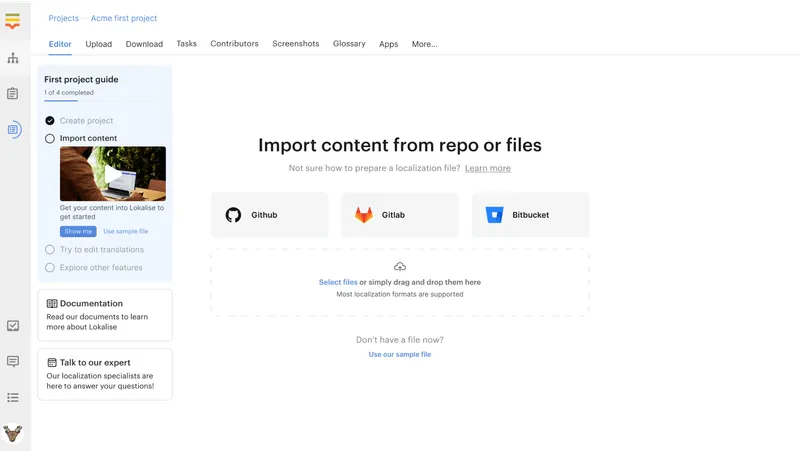800x451 pixels.
Task: Open the list icon in sidebar
Action: pyautogui.click(x=13, y=397)
